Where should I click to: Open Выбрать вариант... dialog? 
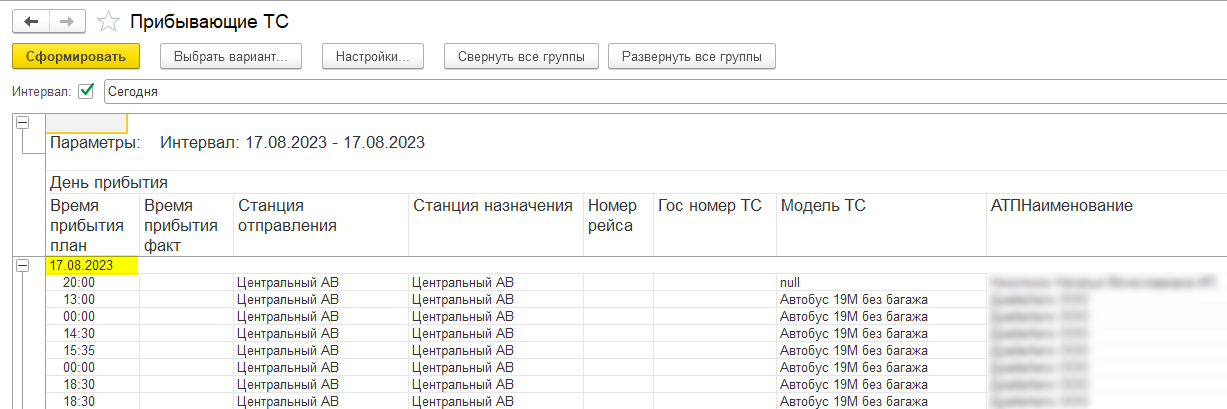pos(230,57)
